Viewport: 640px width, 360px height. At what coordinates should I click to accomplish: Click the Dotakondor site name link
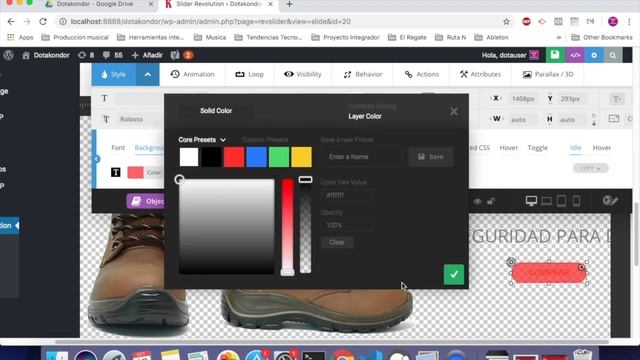pos(46,55)
